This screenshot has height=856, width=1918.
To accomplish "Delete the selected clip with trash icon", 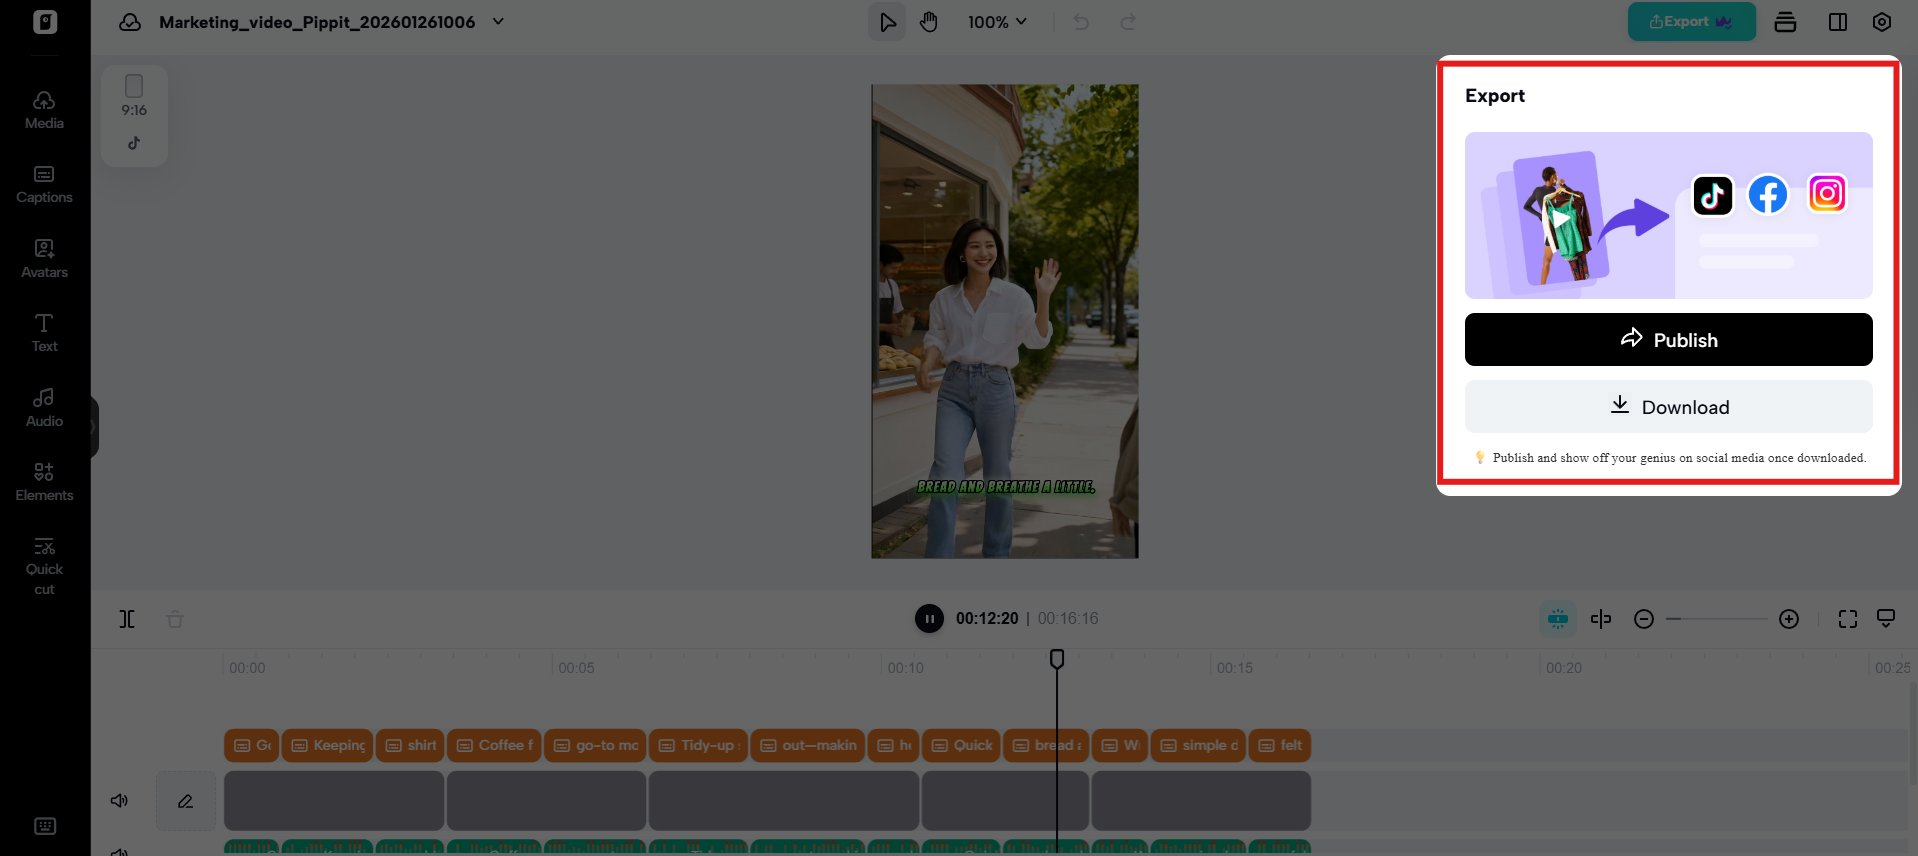I will tap(175, 619).
